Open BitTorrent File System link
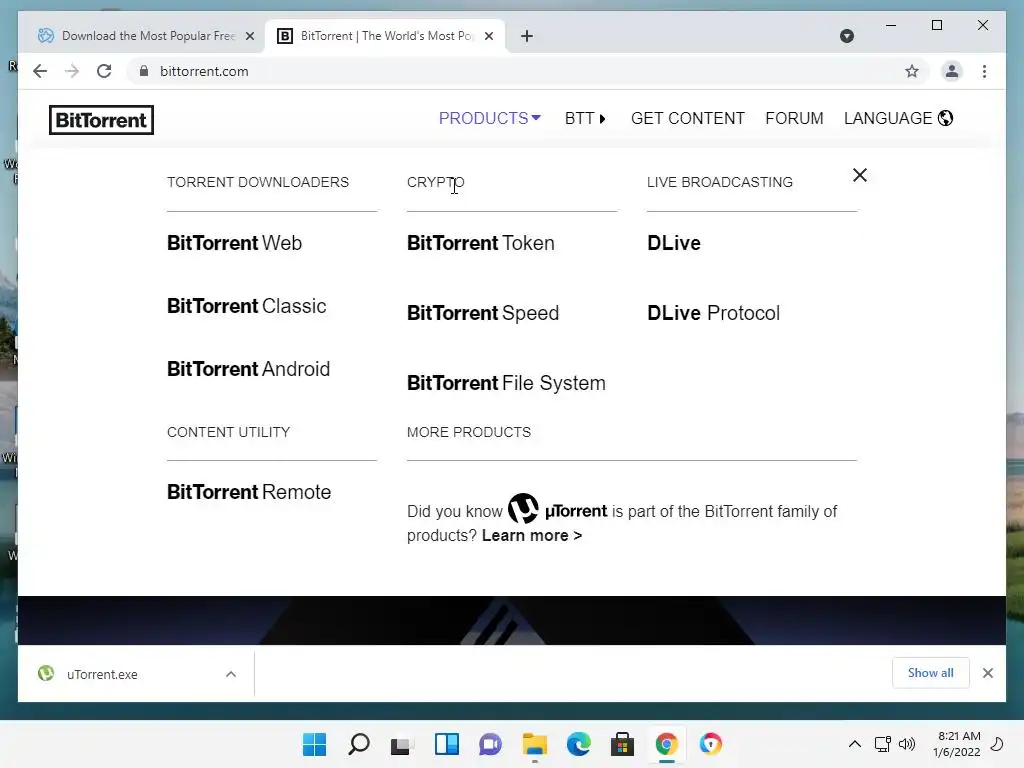Screen dimensions: 1024x768 (506, 383)
